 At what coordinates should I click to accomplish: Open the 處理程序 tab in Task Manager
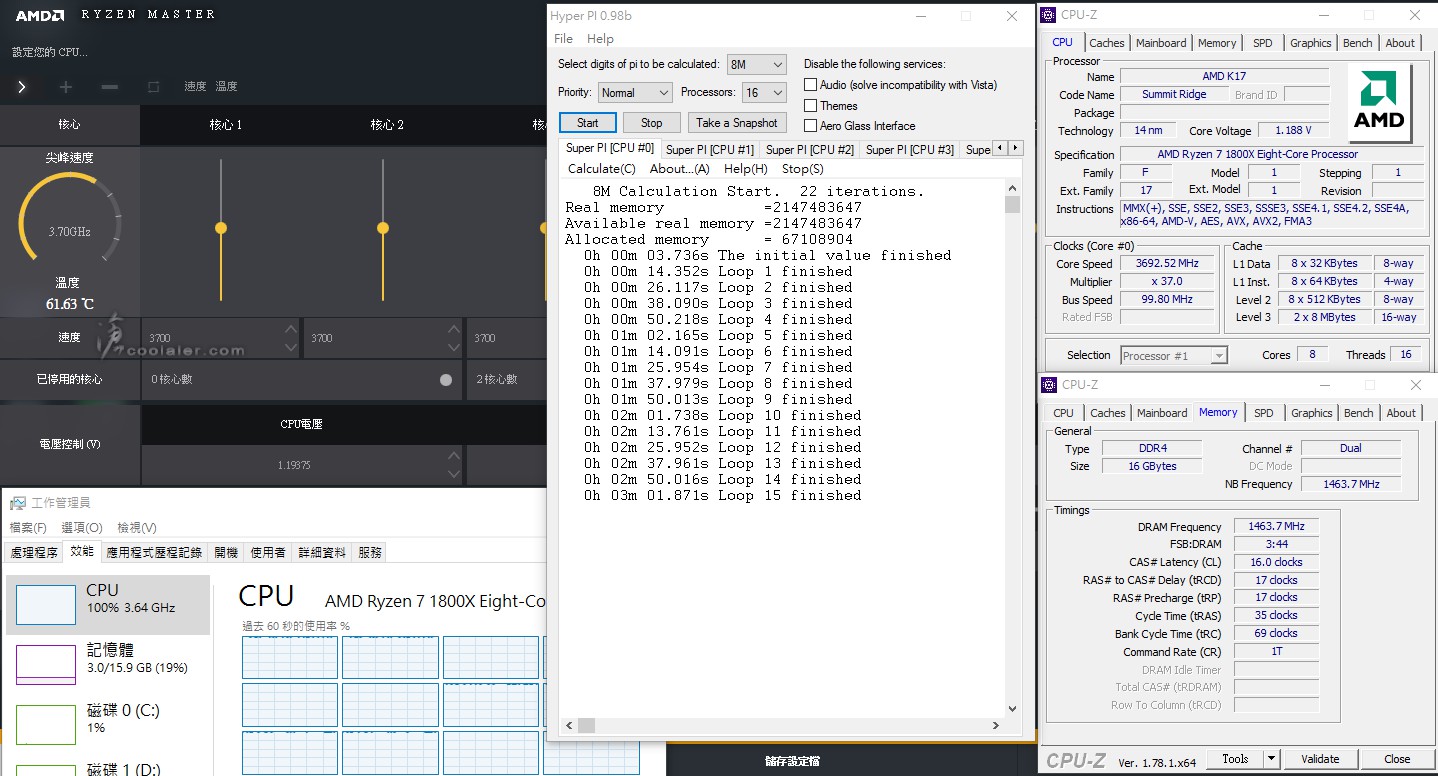click(34, 552)
